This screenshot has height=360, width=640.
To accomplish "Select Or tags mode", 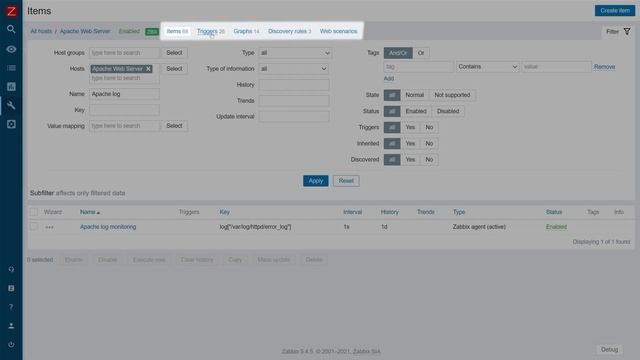I will [x=421, y=53].
